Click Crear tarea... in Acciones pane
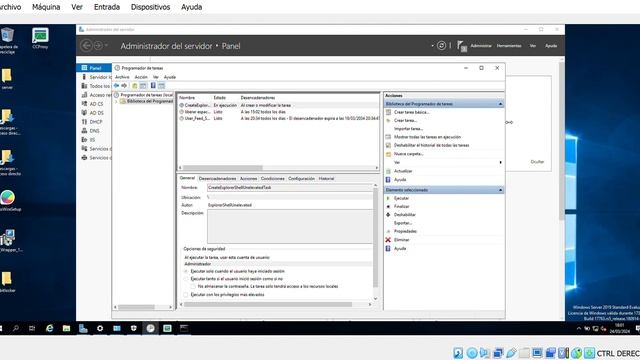This screenshot has height=360, width=640. pos(405,120)
